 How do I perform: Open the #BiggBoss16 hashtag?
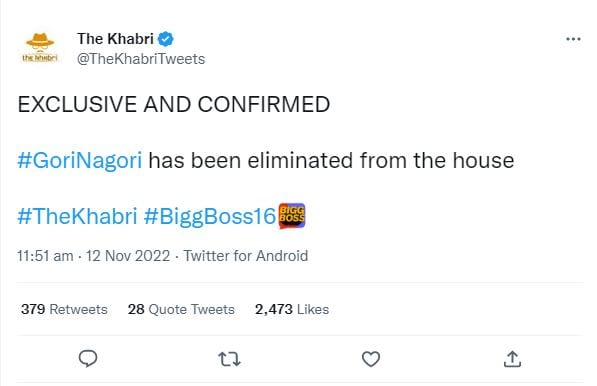pyautogui.click(x=210, y=216)
